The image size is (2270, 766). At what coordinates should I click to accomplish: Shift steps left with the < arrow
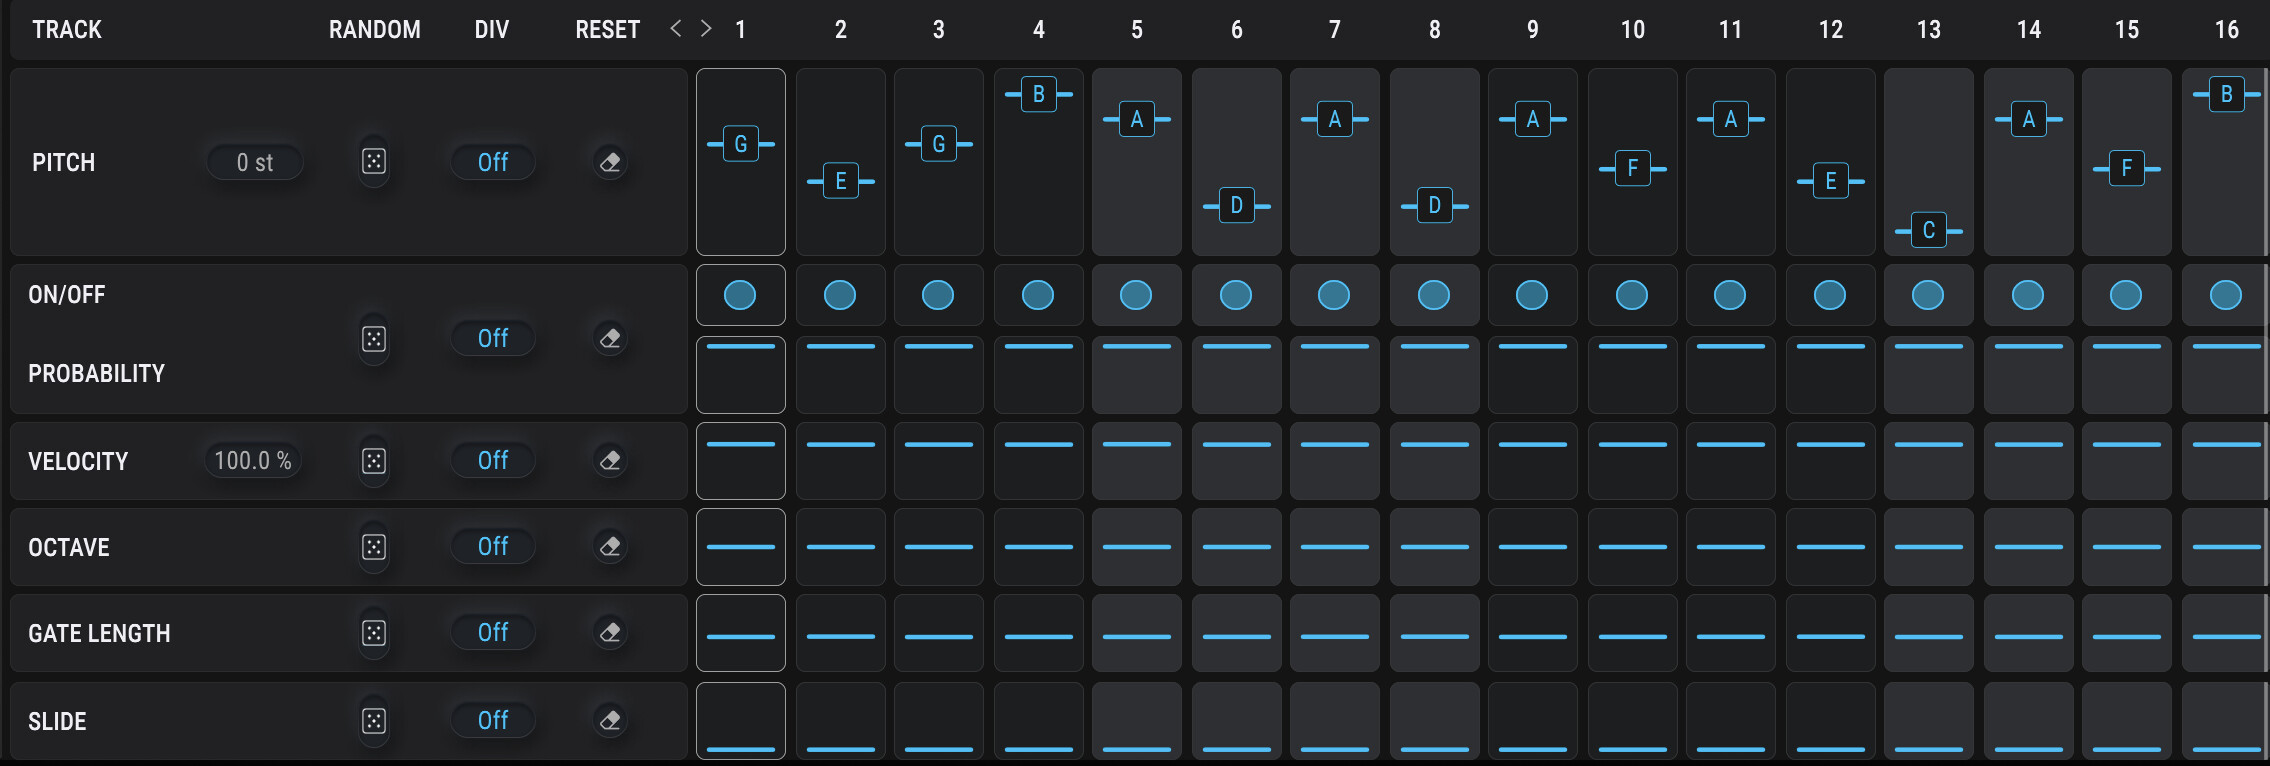pyautogui.click(x=676, y=29)
